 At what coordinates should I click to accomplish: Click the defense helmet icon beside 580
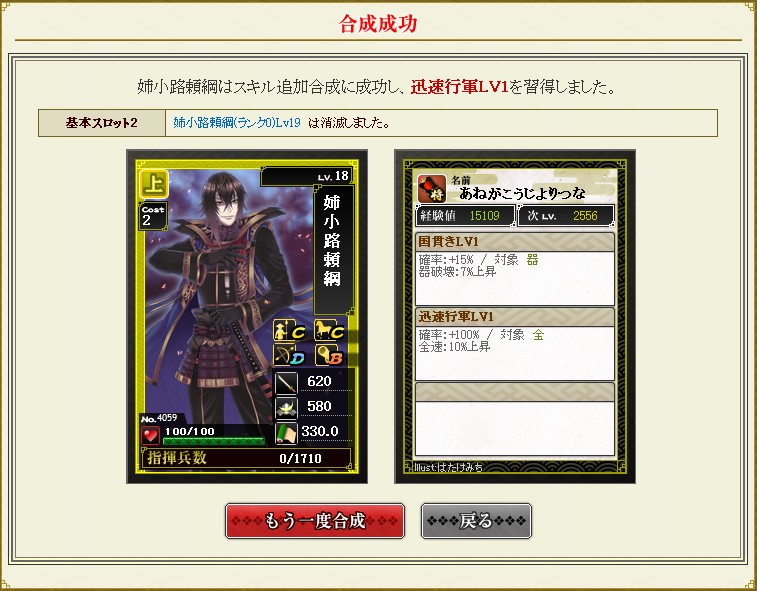click(x=286, y=408)
